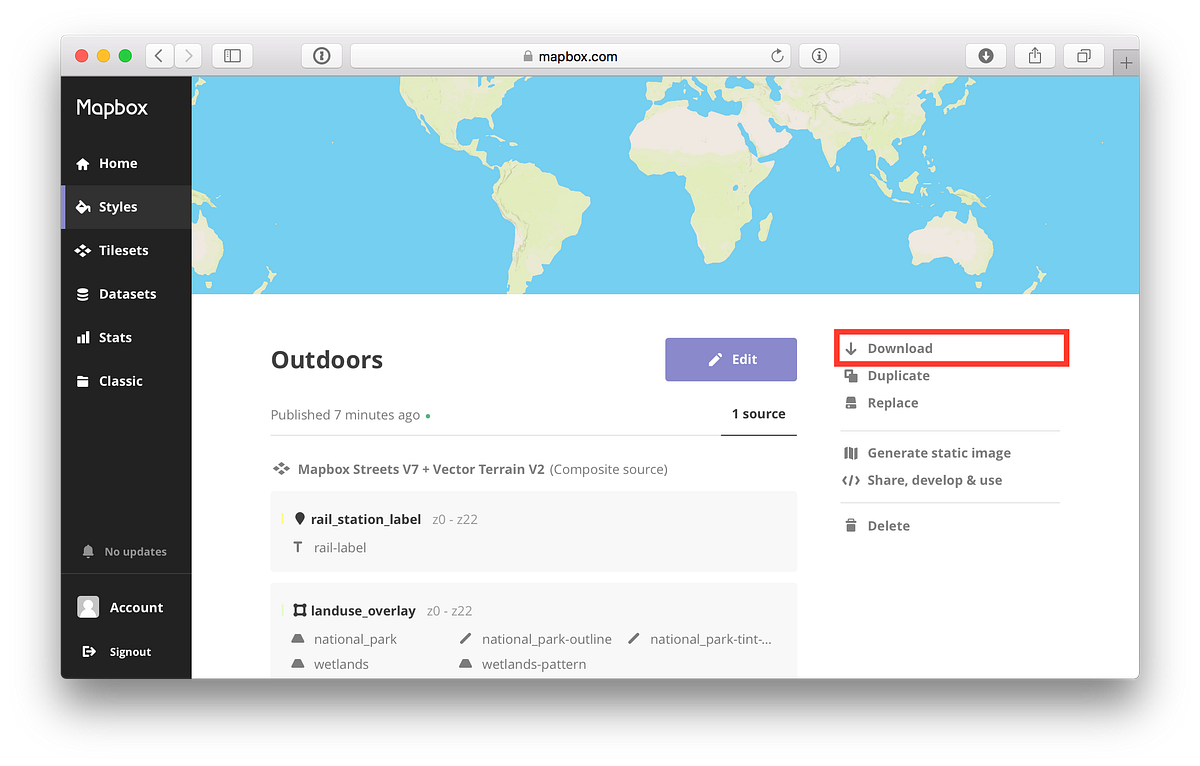The height and width of the screenshot is (766, 1200).
Task: Open the Account profile icon
Action: [90, 607]
